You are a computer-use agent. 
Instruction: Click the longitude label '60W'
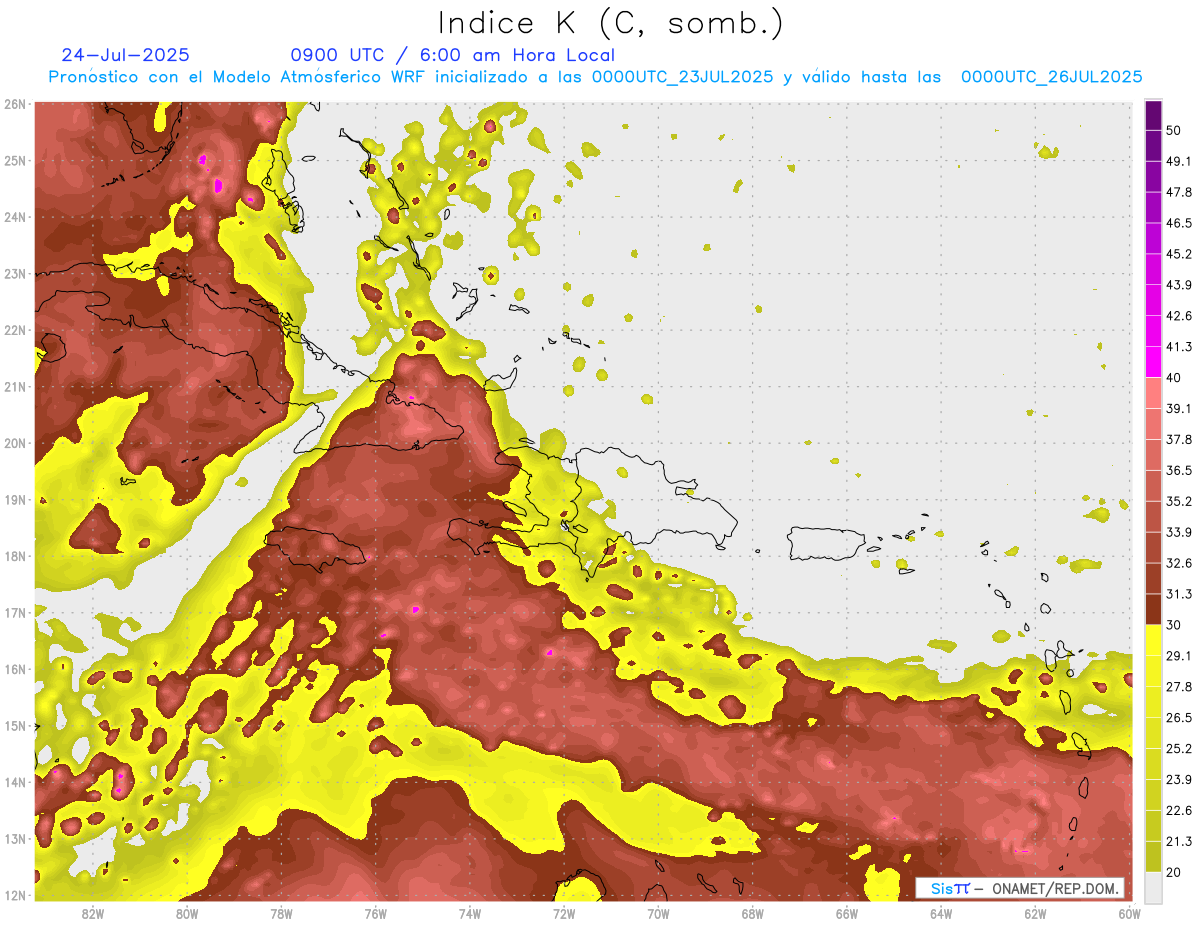[1130, 914]
